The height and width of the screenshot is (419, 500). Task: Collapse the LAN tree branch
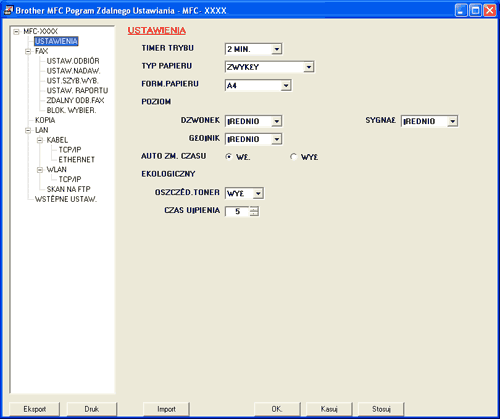pyautogui.click(x=28, y=131)
